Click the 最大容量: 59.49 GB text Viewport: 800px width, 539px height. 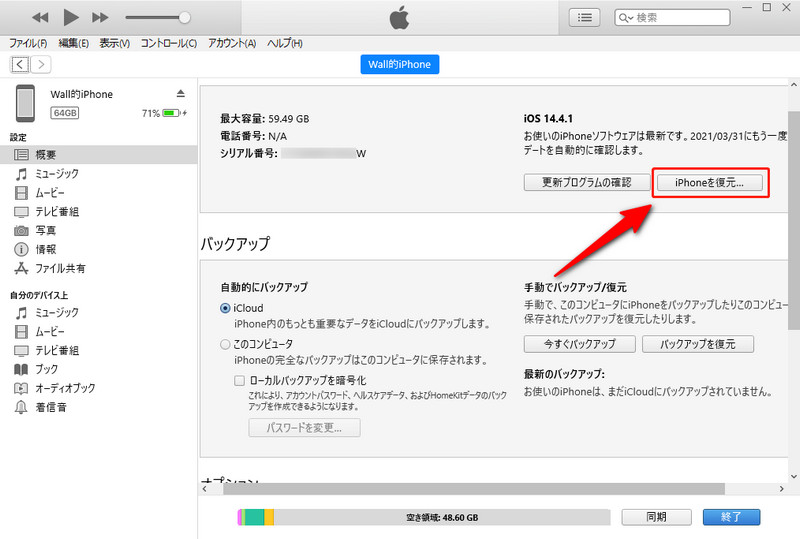(265, 119)
